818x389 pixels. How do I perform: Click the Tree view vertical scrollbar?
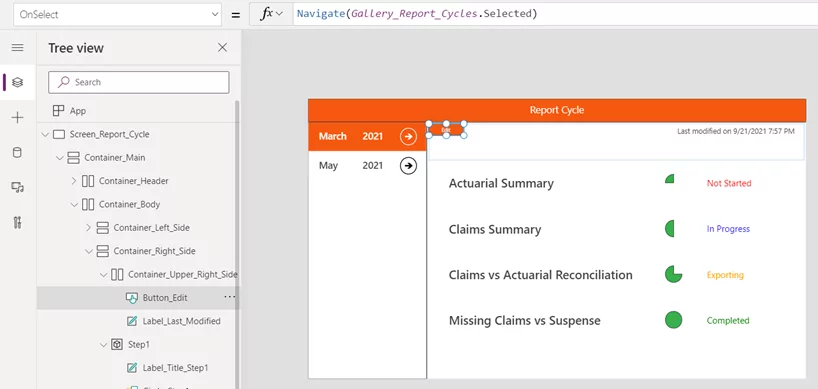[x=237, y=245]
